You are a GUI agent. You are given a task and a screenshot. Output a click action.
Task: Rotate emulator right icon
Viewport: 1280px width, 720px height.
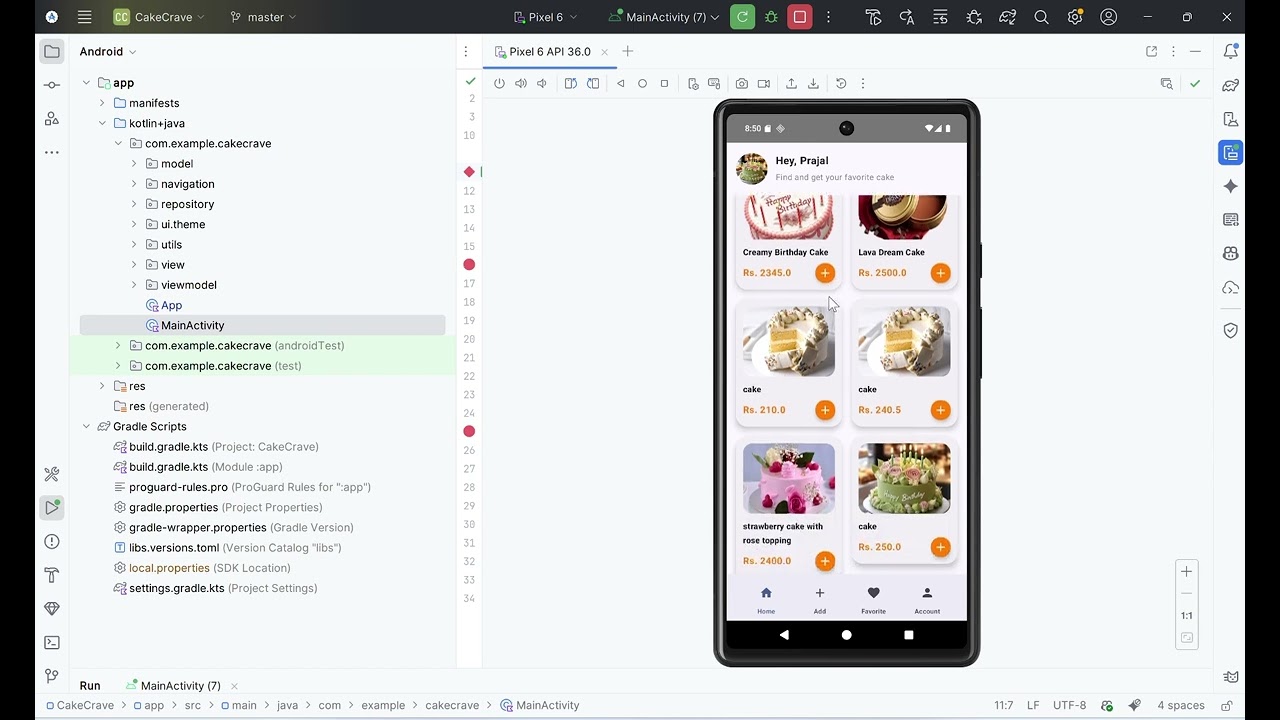(593, 84)
